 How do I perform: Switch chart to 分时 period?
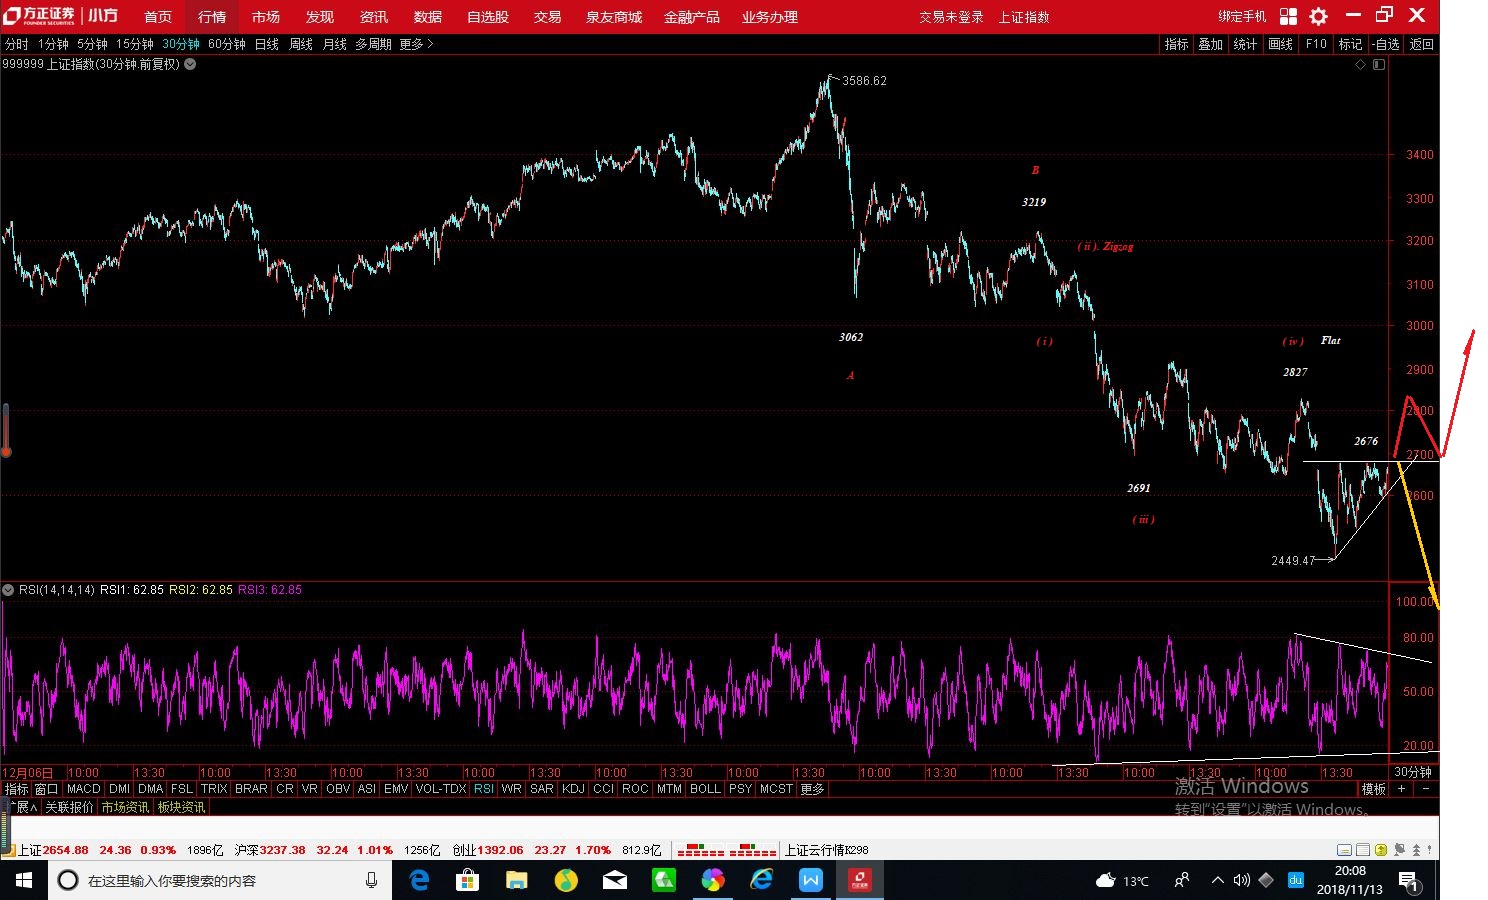17,44
